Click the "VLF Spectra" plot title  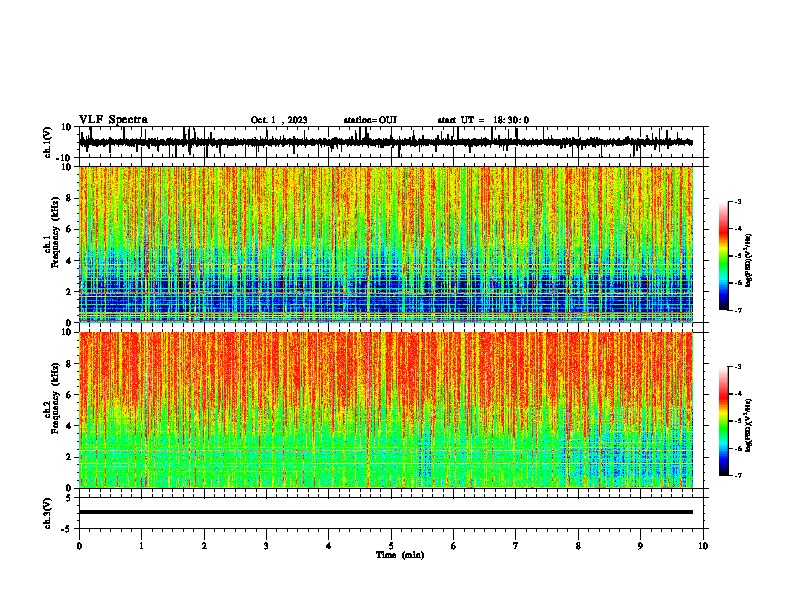coord(113,119)
